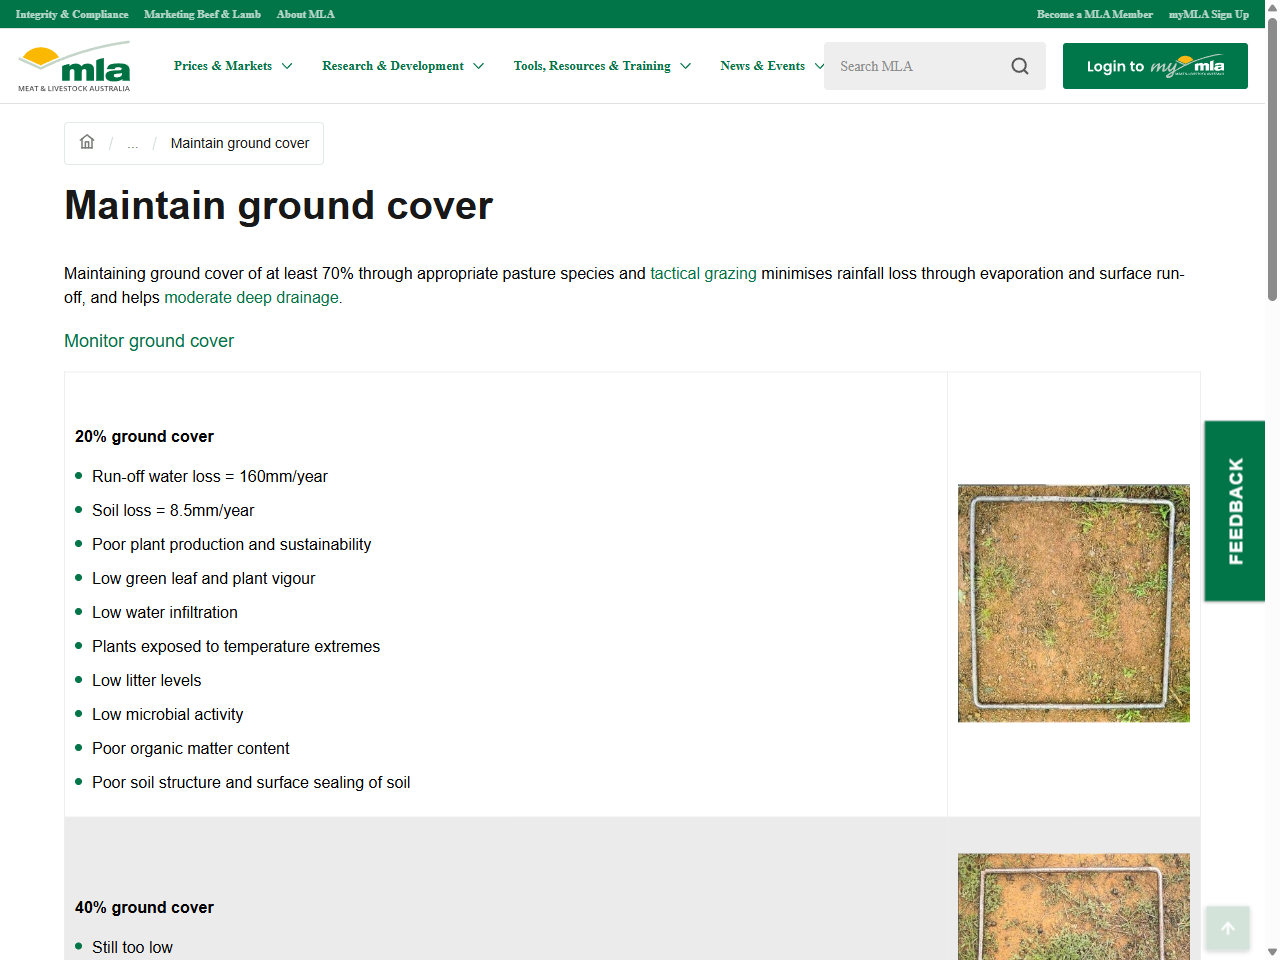The width and height of the screenshot is (1280, 960).
Task: Select Marketing Beef & Lamb in the top bar
Action: [x=202, y=14]
